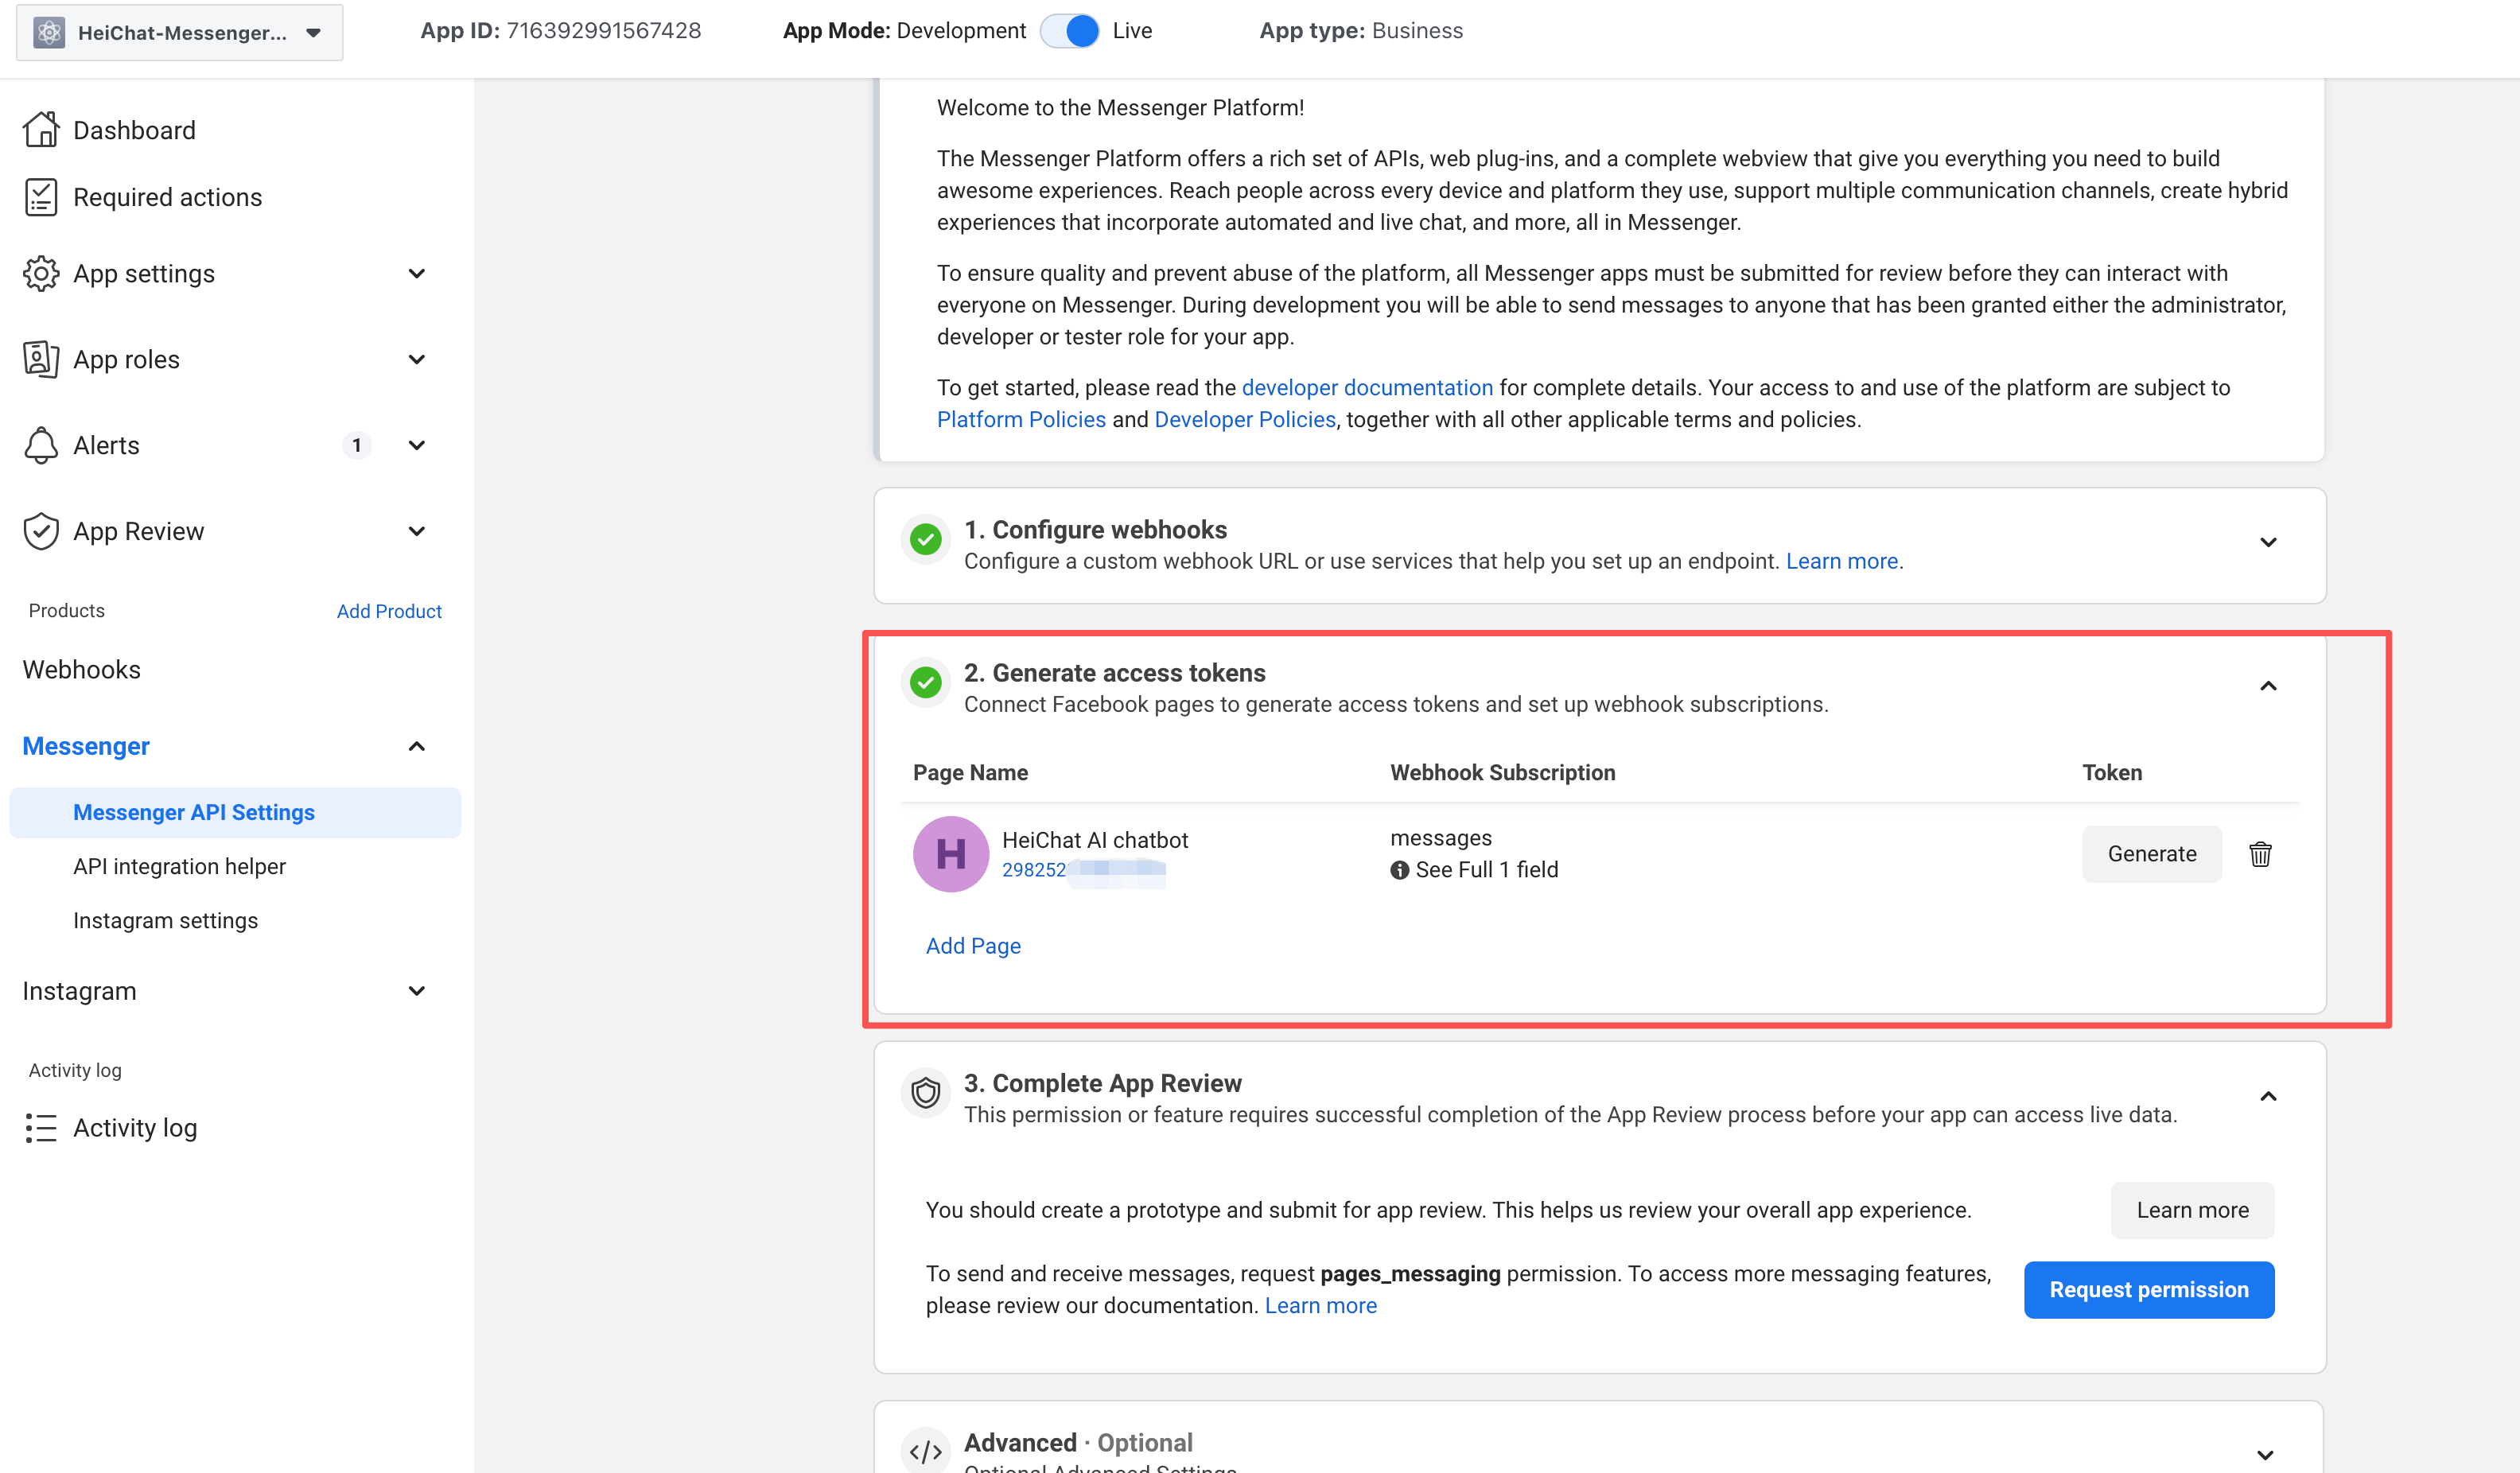The image size is (2520, 1473).
Task: Toggle App Mode to Live
Action: point(1070,31)
